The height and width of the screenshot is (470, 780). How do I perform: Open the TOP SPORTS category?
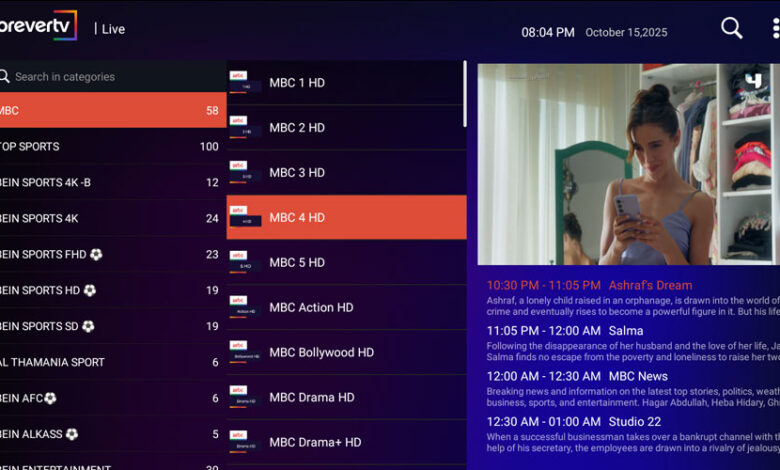[110, 147]
